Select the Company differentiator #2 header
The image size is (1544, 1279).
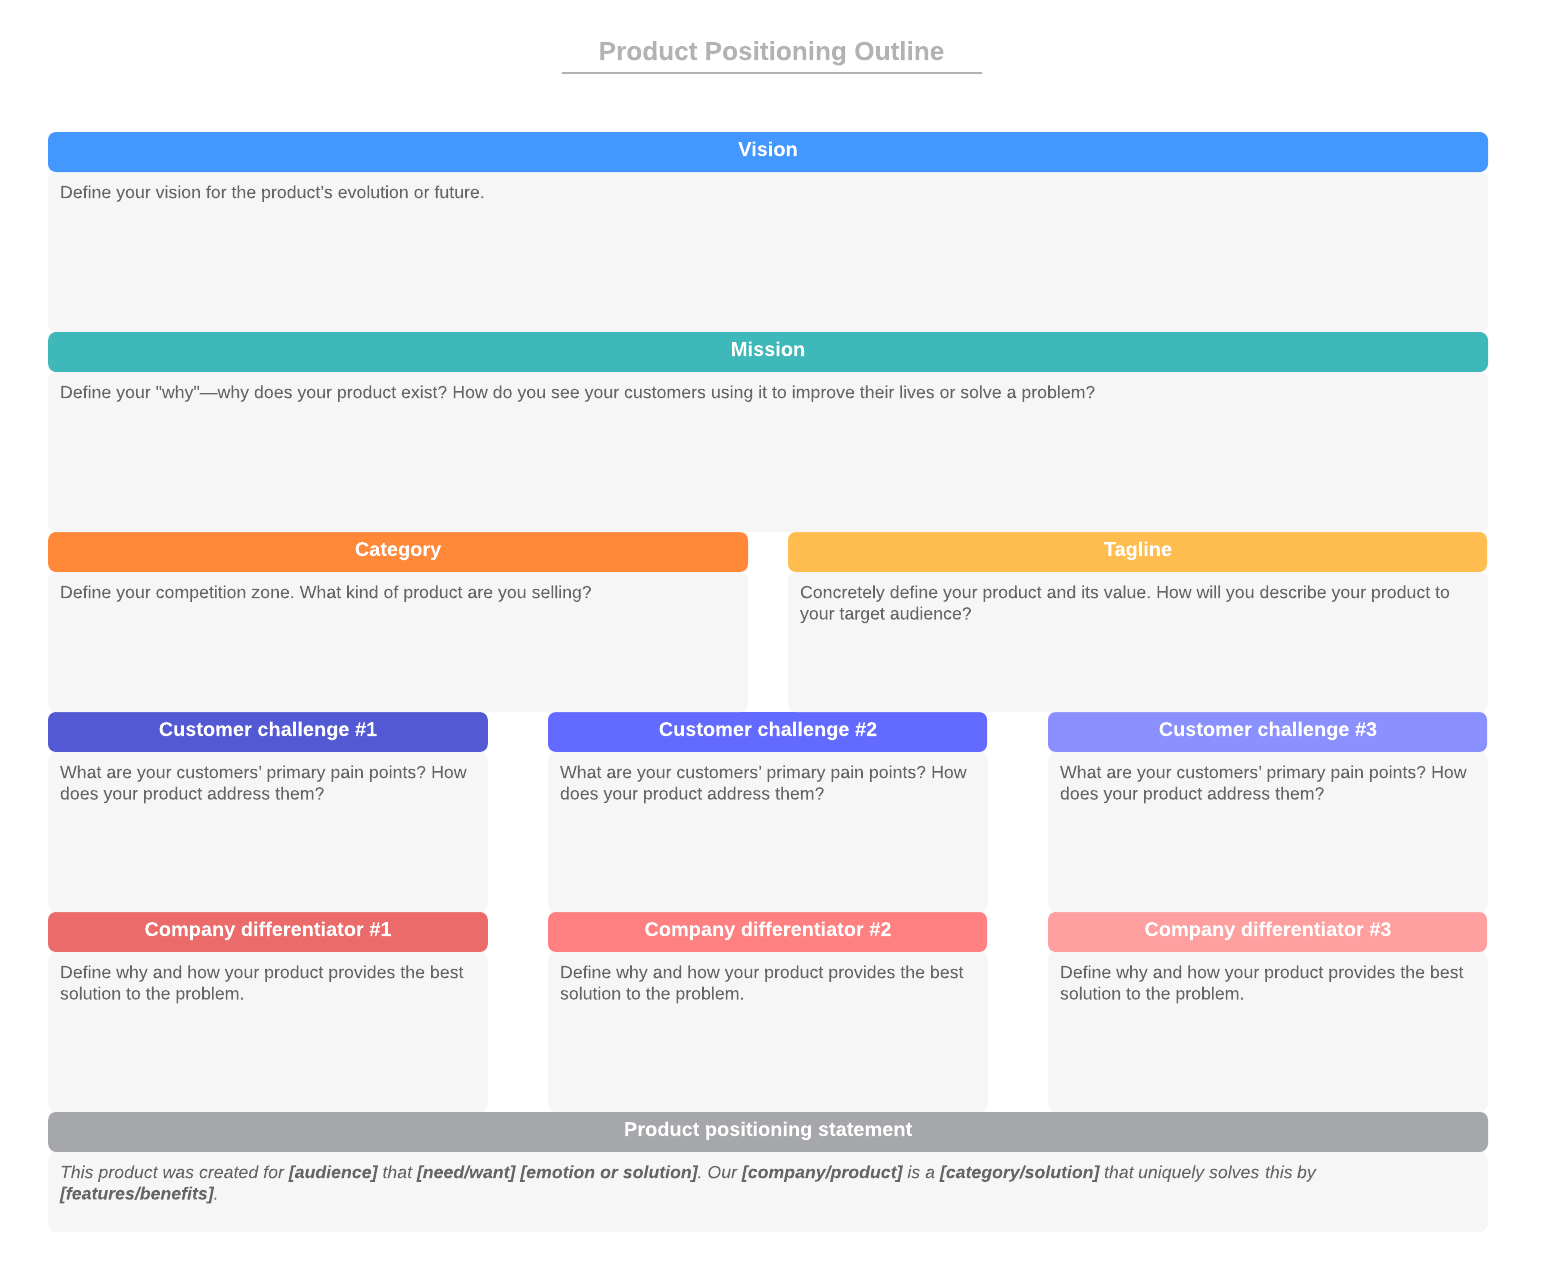[x=767, y=931]
